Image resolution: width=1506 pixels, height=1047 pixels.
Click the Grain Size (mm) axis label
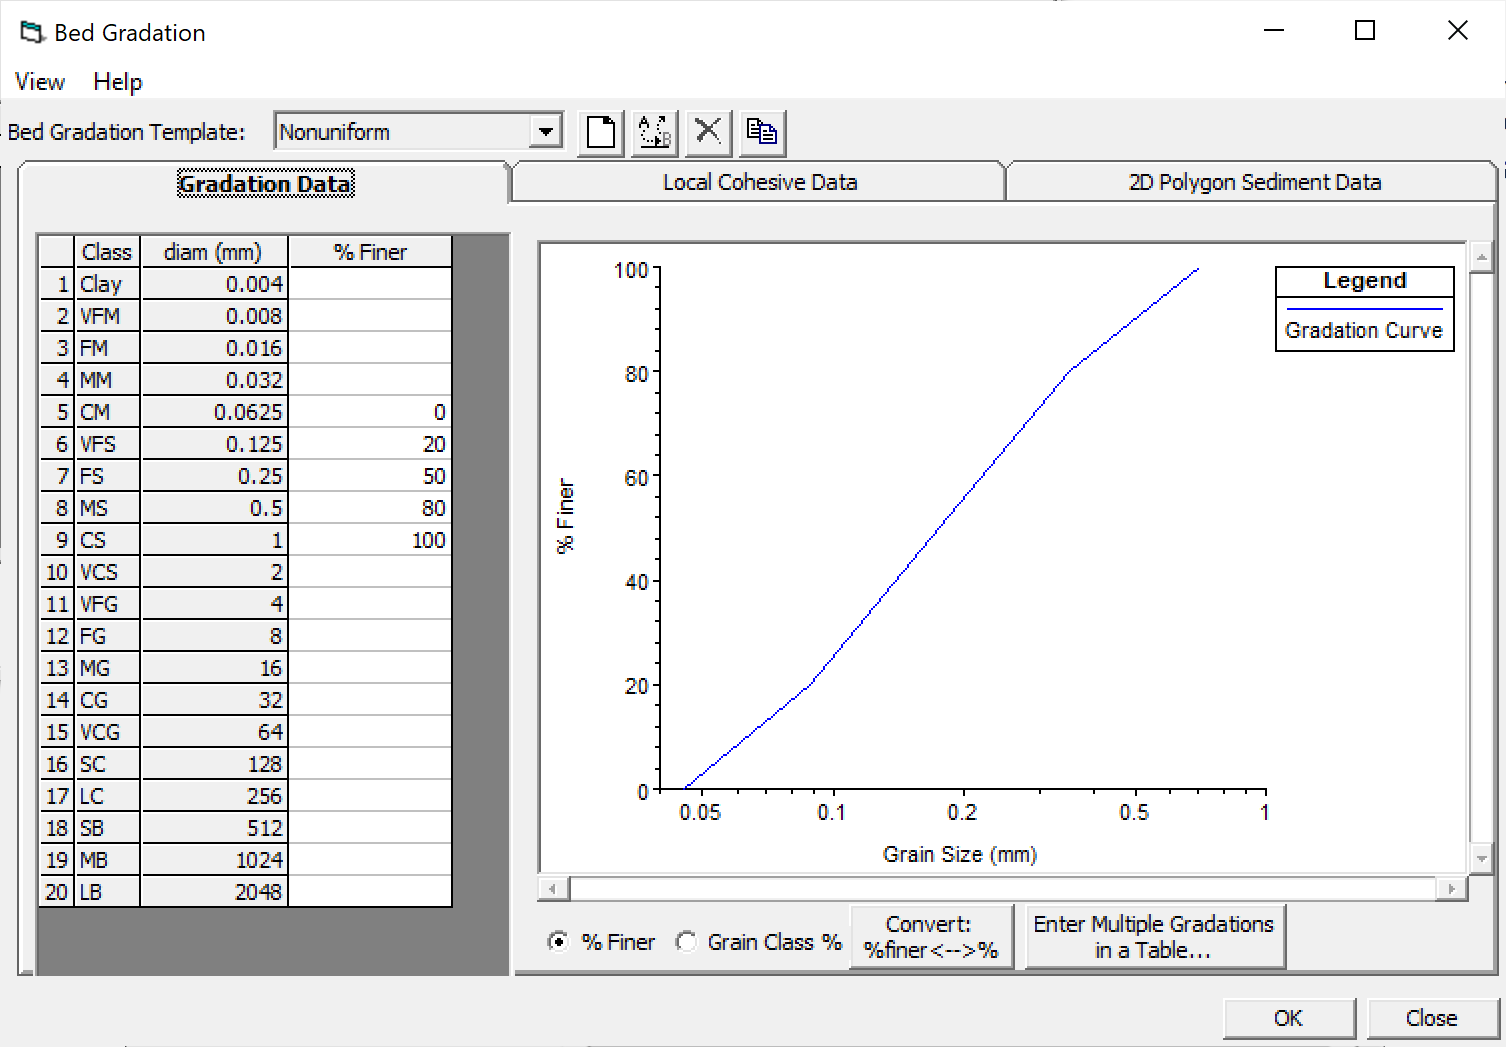pos(960,854)
